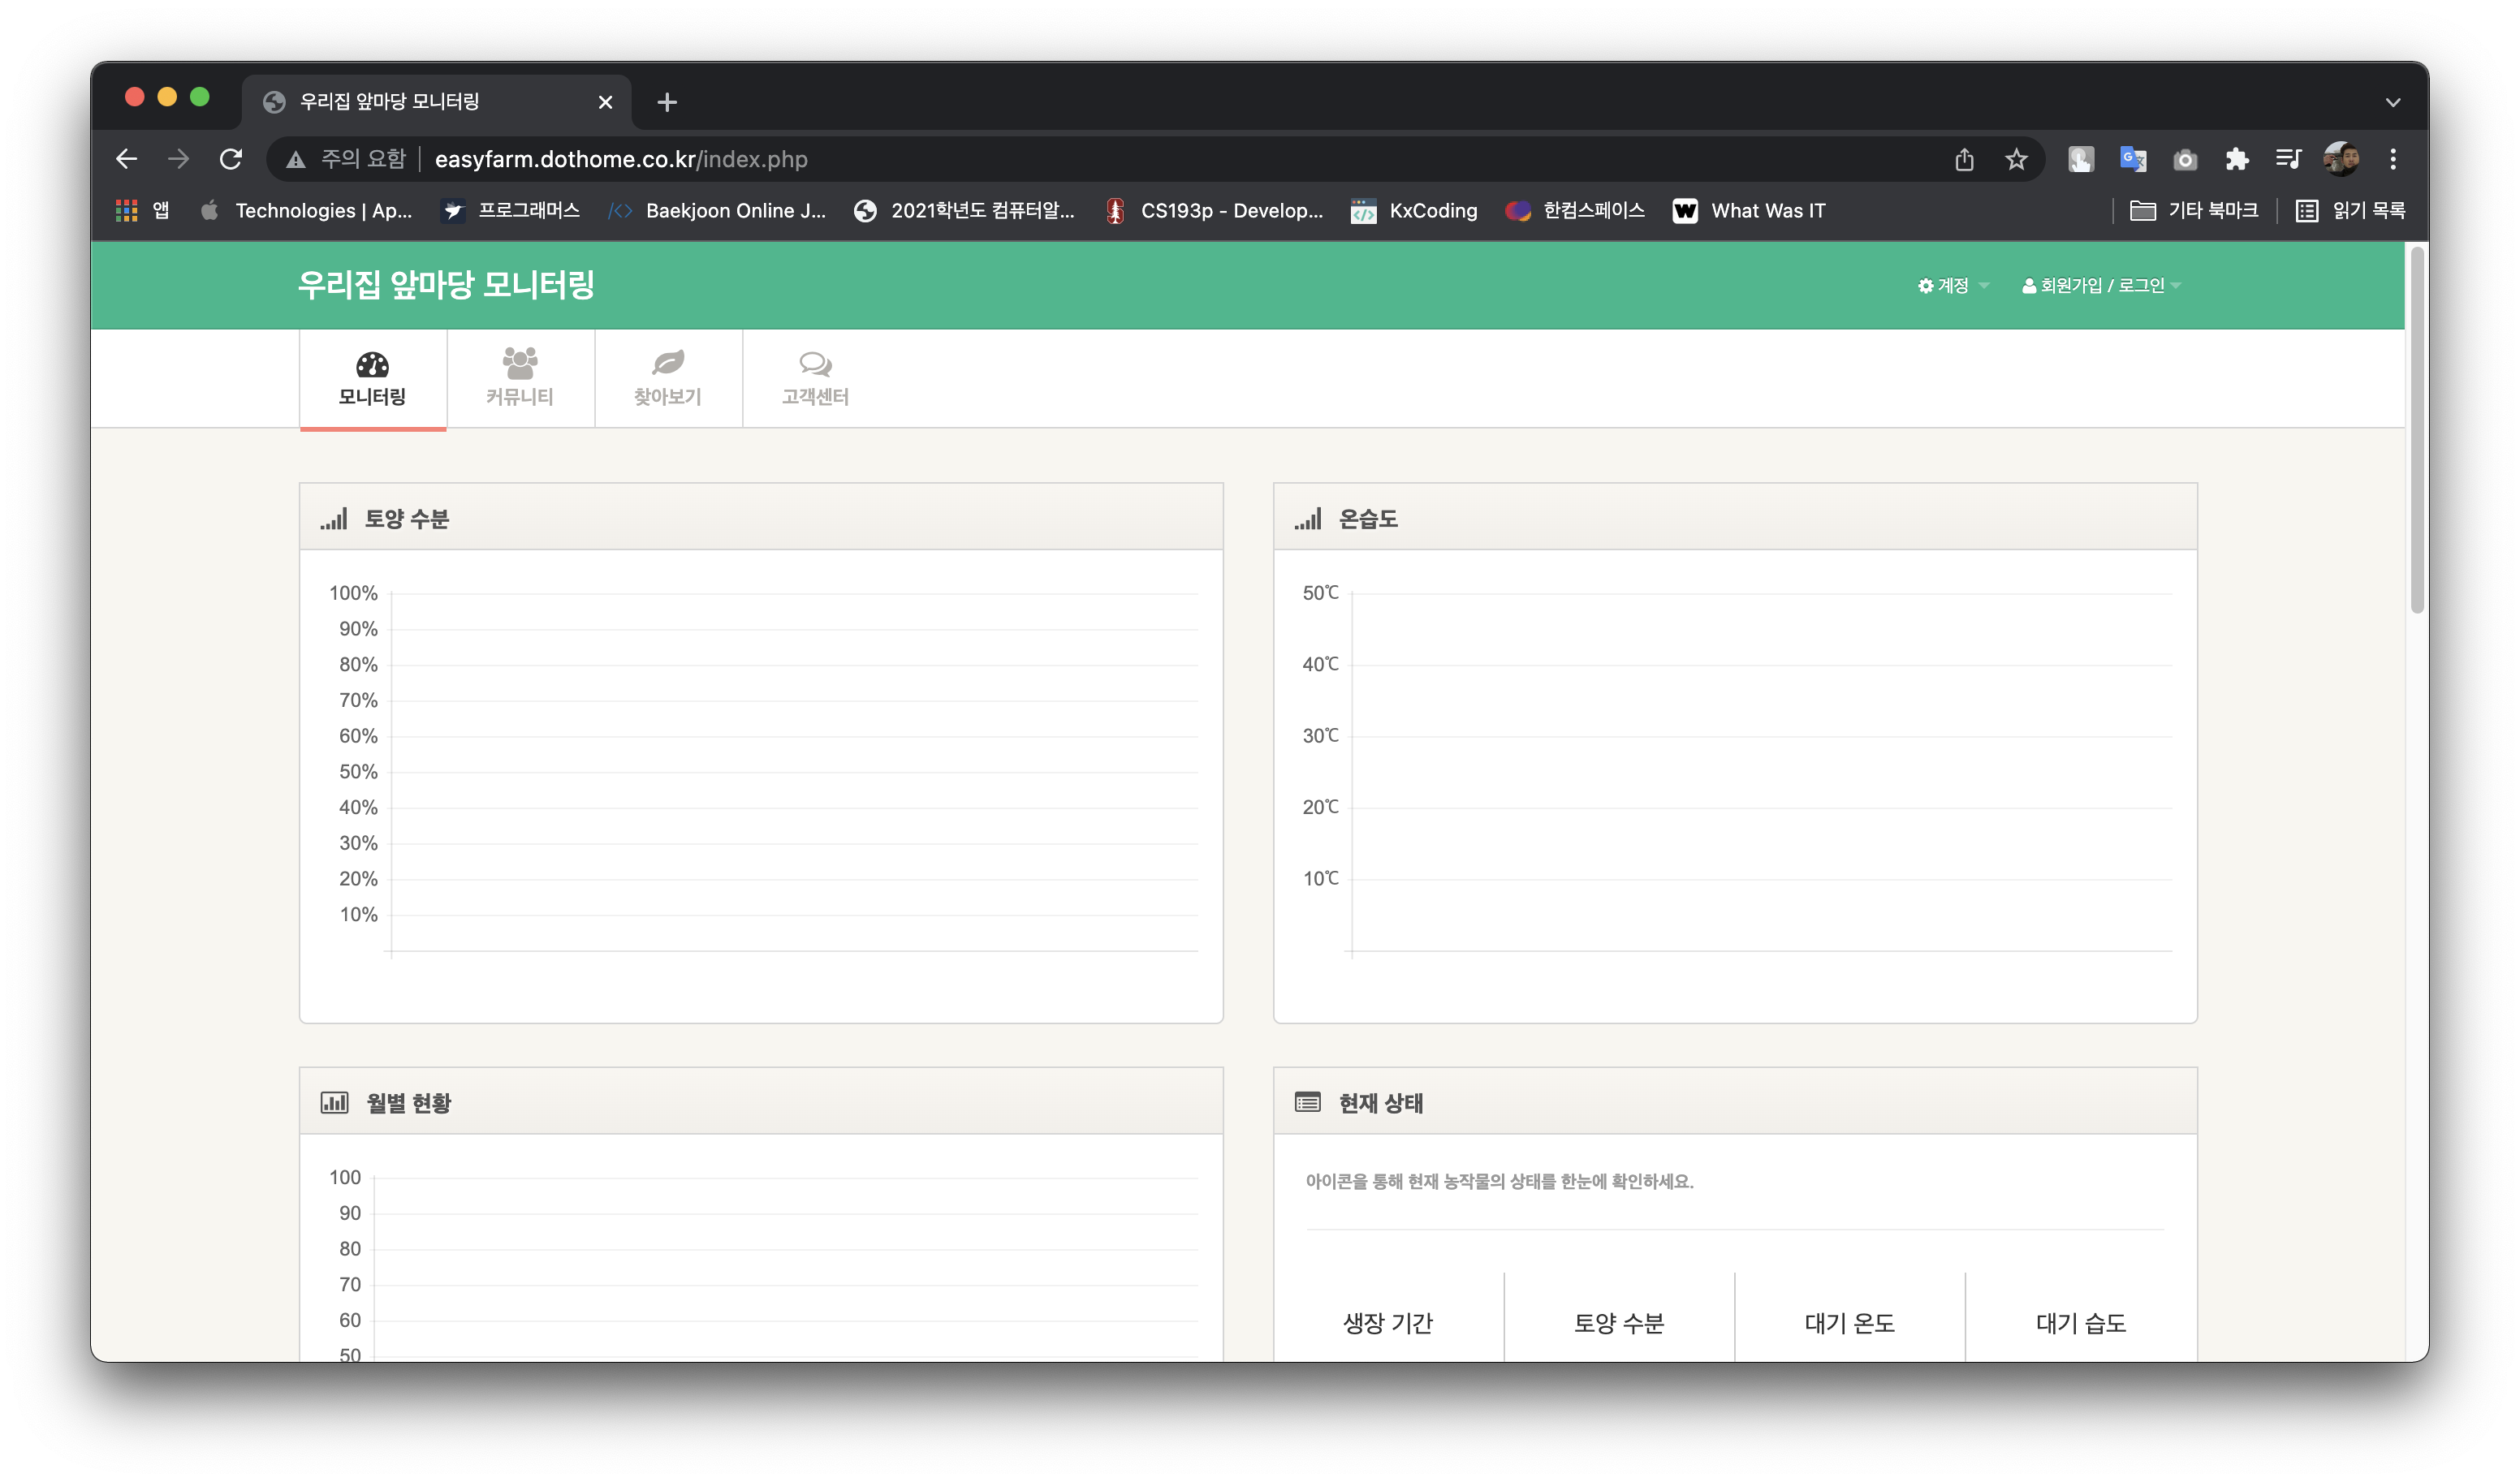Open the browser three-dot menu

(x=2393, y=159)
